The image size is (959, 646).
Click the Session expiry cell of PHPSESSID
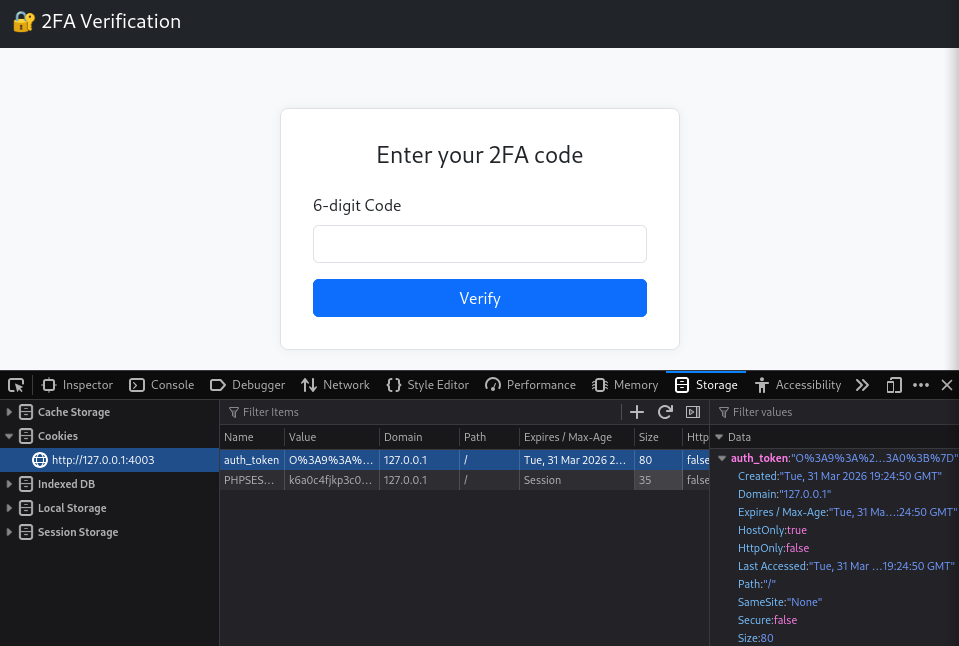point(577,480)
